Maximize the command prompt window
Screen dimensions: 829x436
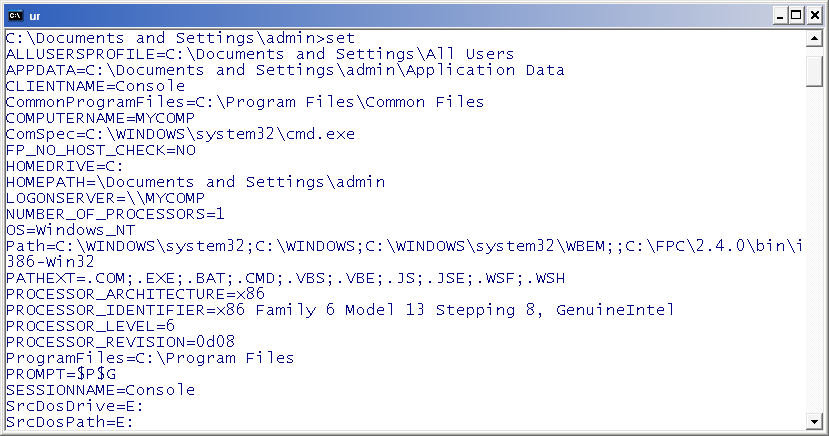coord(796,16)
